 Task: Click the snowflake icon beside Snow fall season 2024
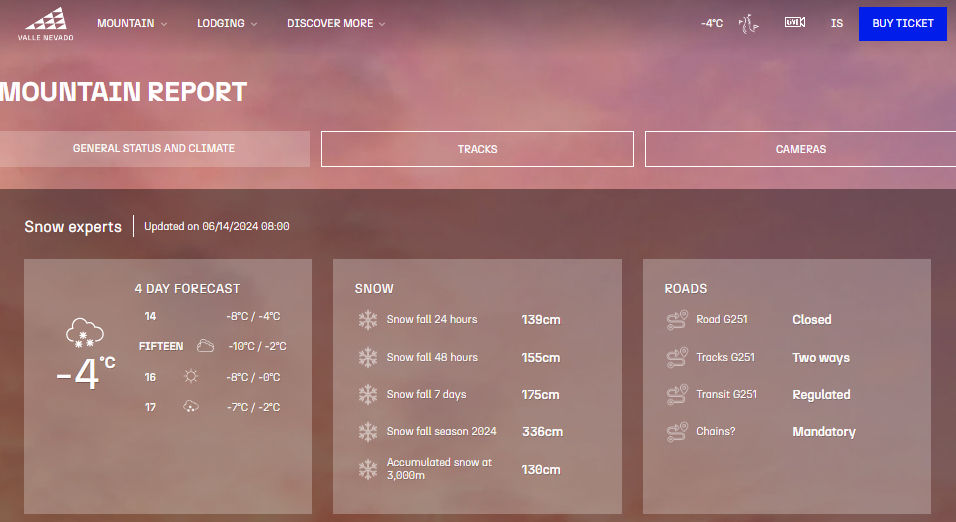(x=368, y=432)
